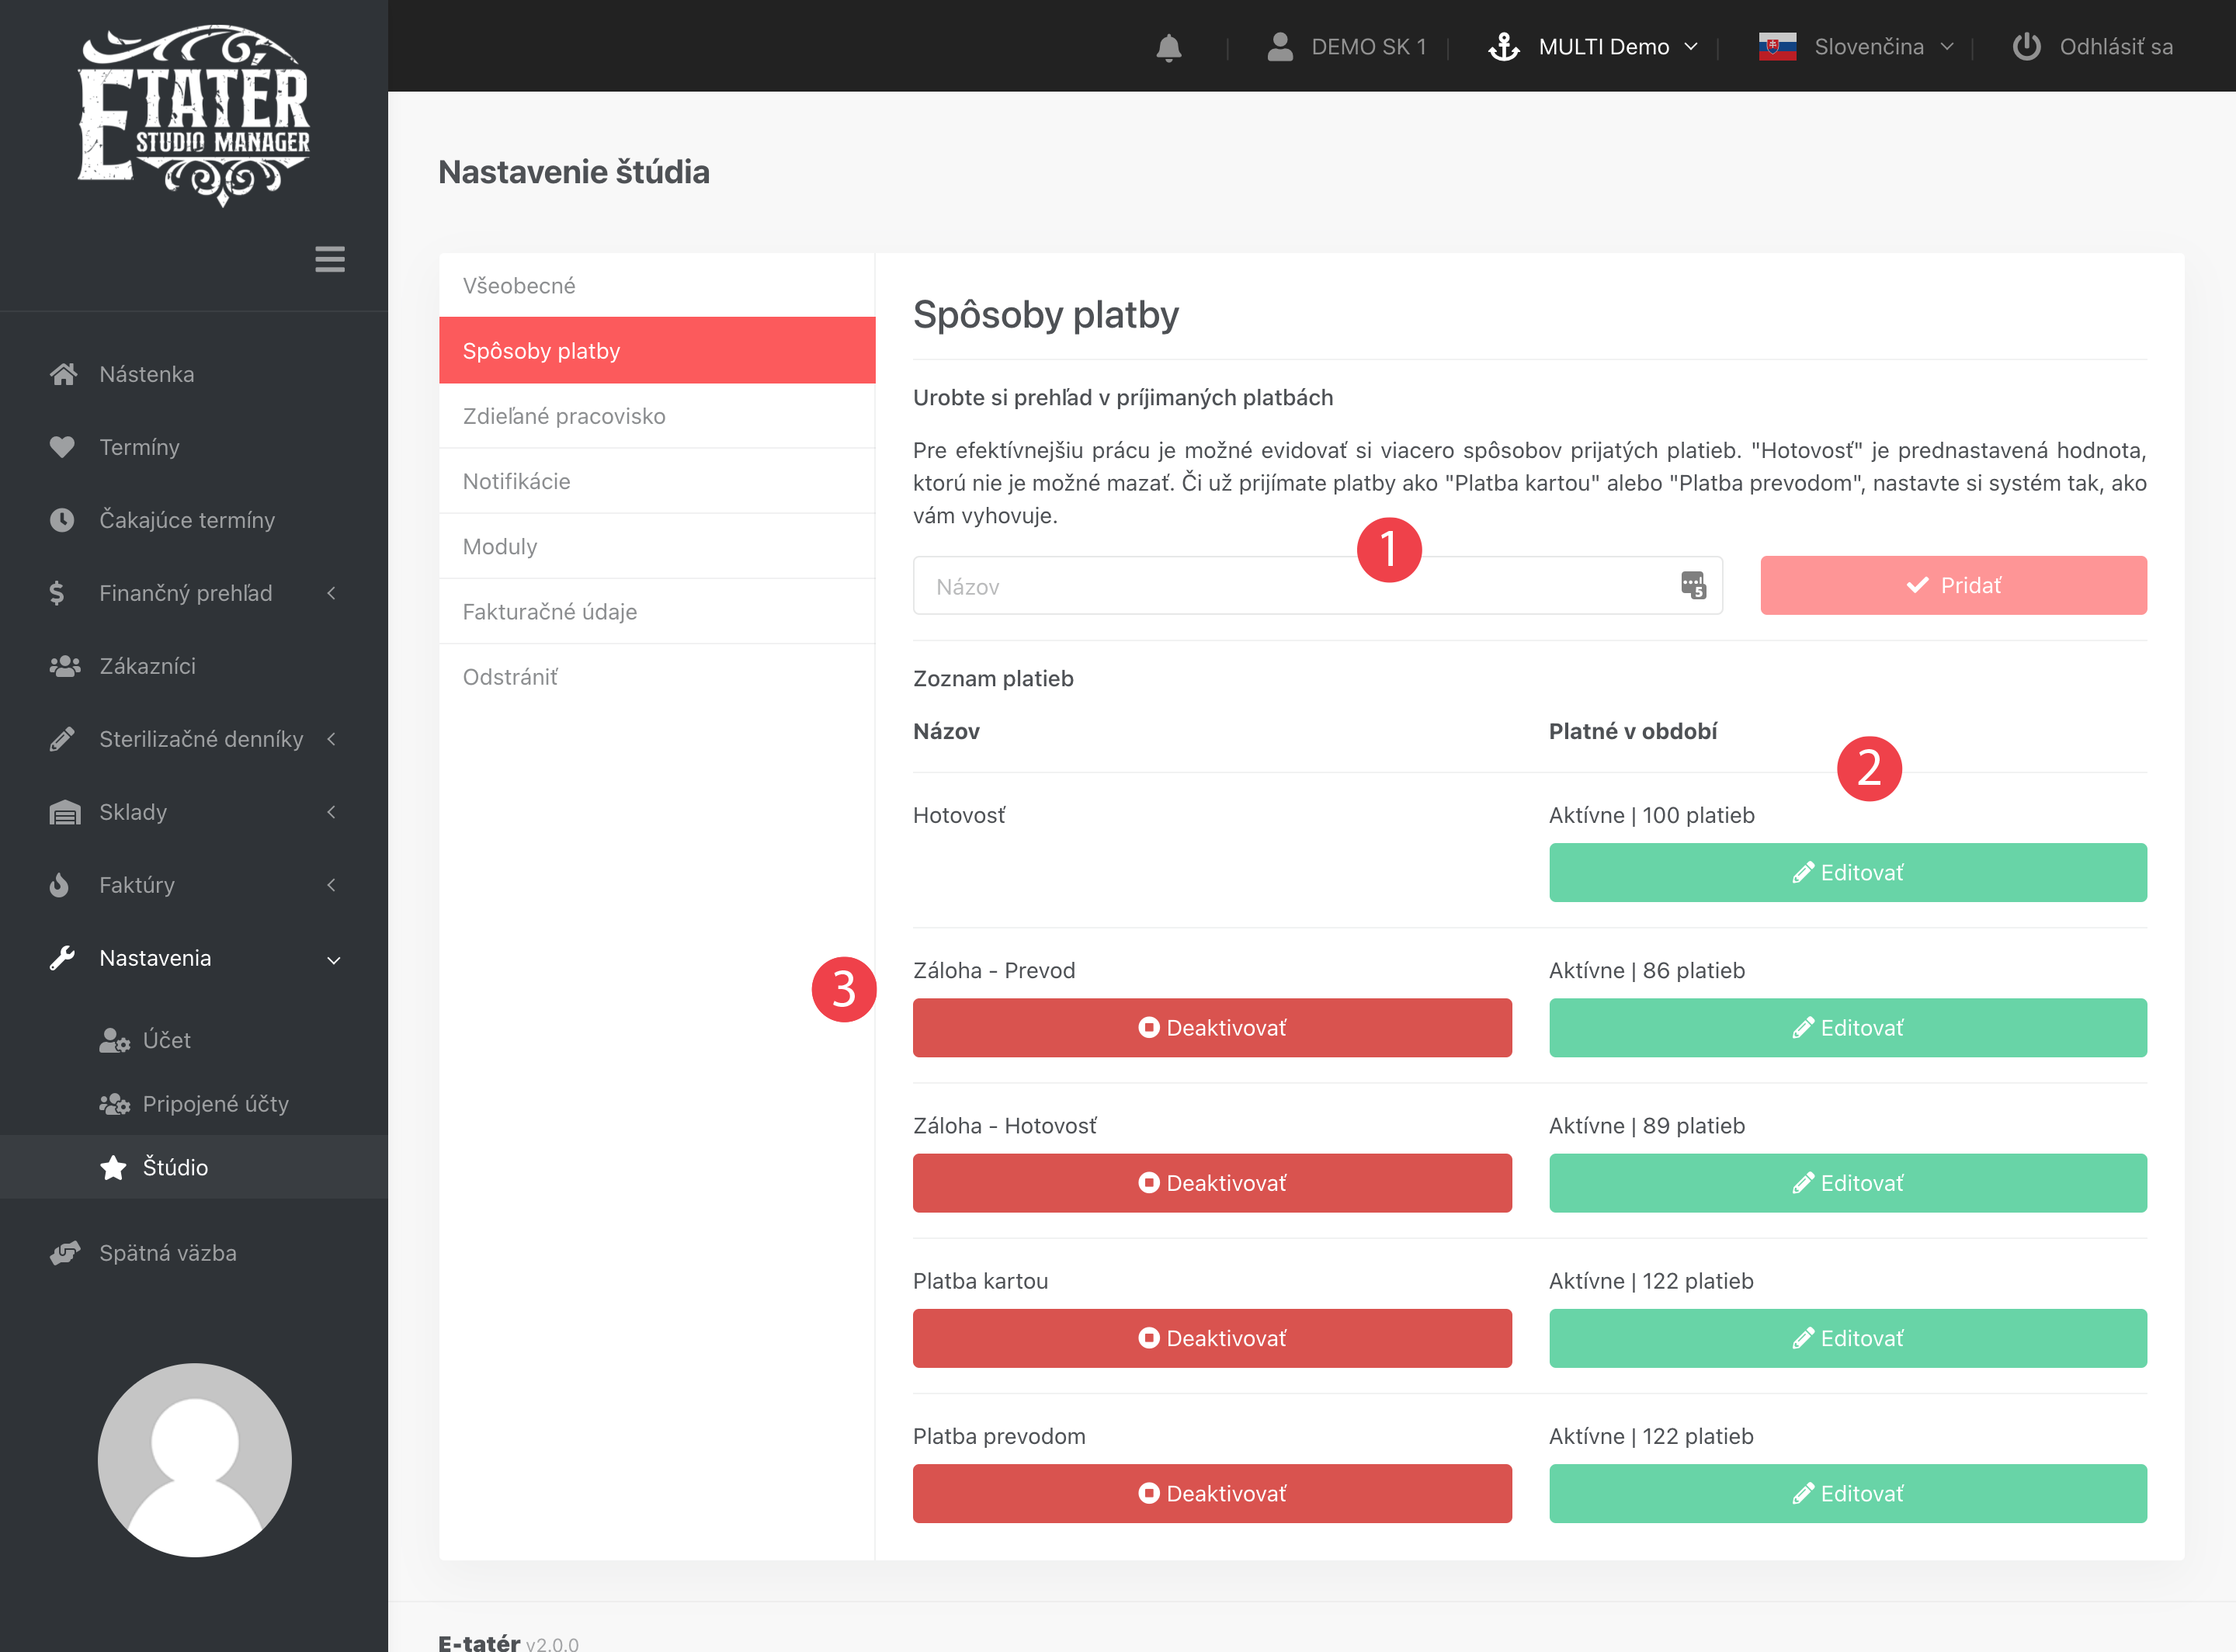The width and height of the screenshot is (2236, 1652).
Task: Open Termíny via the heart icon
Action: [x=62, y=447]
